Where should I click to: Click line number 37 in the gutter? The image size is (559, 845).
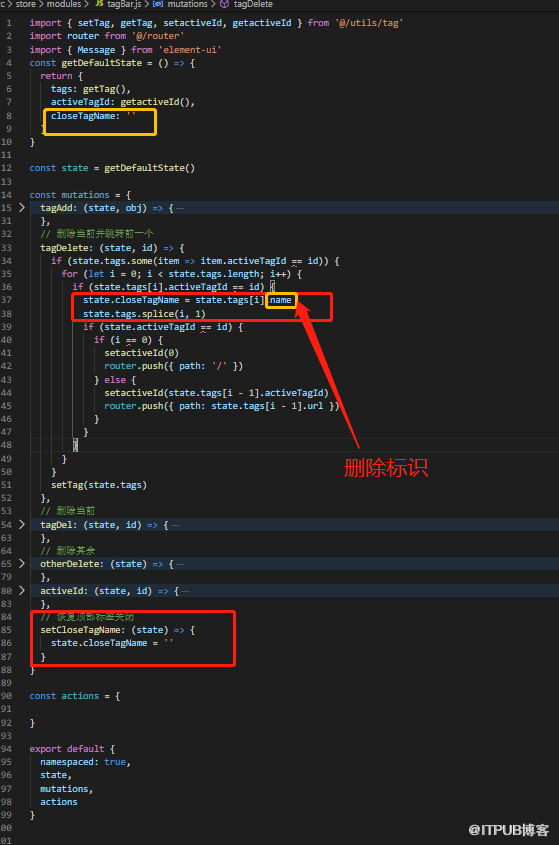(6, 300)
